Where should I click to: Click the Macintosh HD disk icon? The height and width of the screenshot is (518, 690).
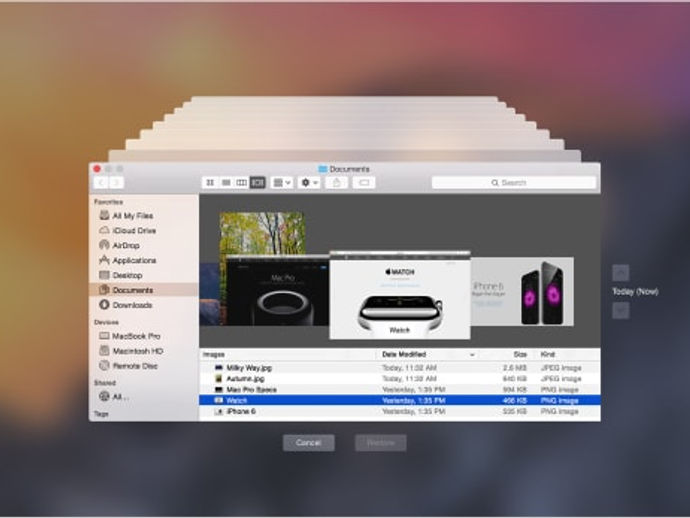(104, 351)
